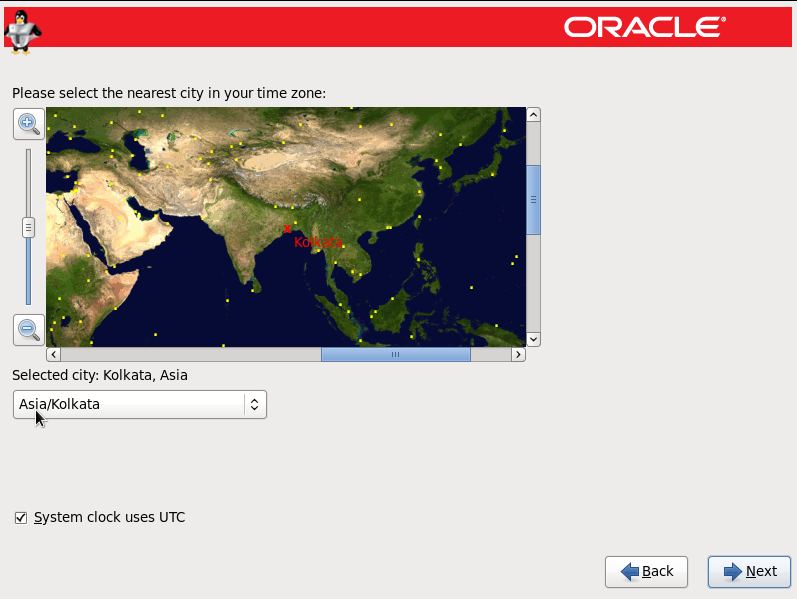This screenshot has width=797, height=599.
Task: Click the map's vertical scrollbar thumb
Action: pyautogui.click(x=533, y=199)
